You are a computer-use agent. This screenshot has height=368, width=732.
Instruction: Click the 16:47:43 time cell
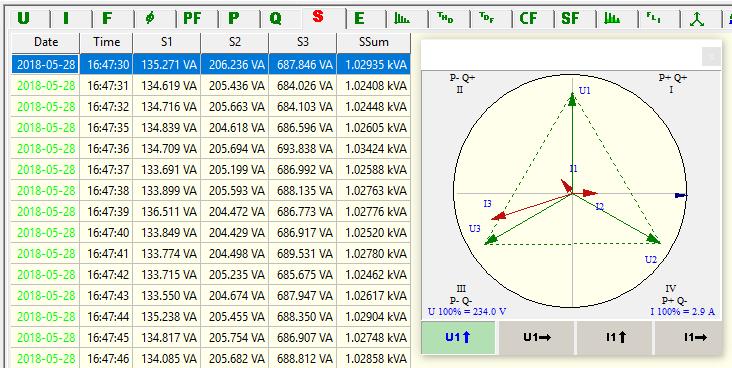(x=106, y=296)
